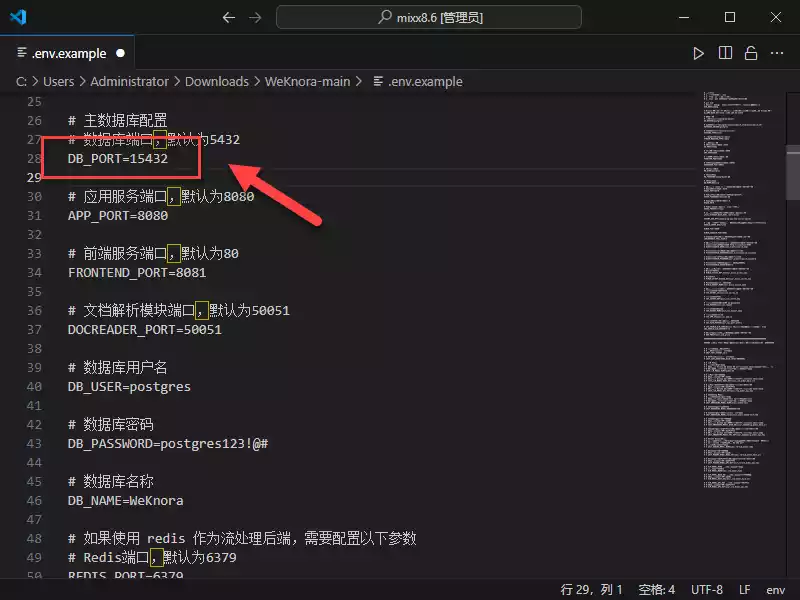Click the navigate back arrow
Viewport: 800px width, 600px height.
click(x=229, y=16)
